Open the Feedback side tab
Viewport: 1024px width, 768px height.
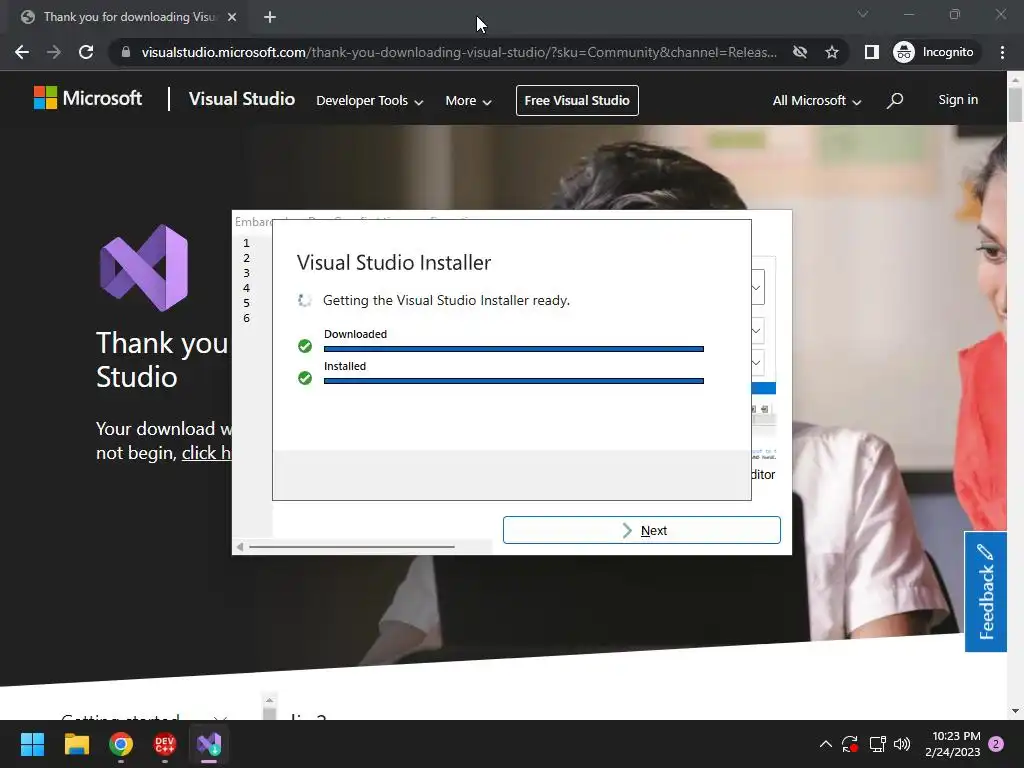click(985, 591)
